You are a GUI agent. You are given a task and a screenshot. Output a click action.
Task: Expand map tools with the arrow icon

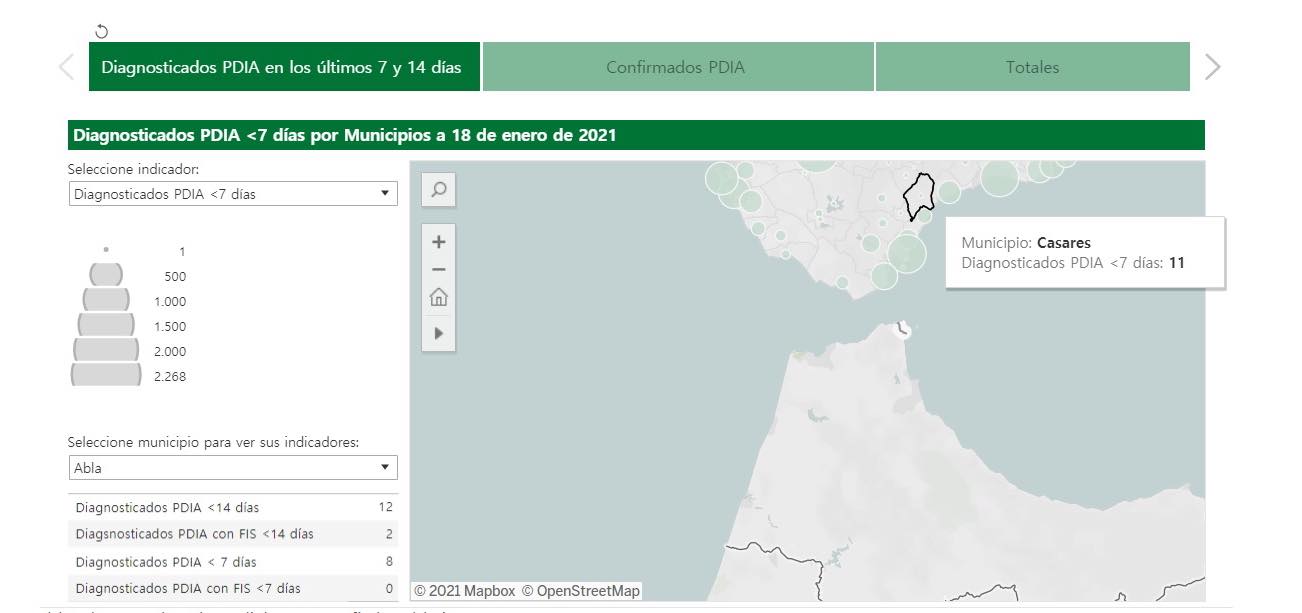(x=438, y=333)
